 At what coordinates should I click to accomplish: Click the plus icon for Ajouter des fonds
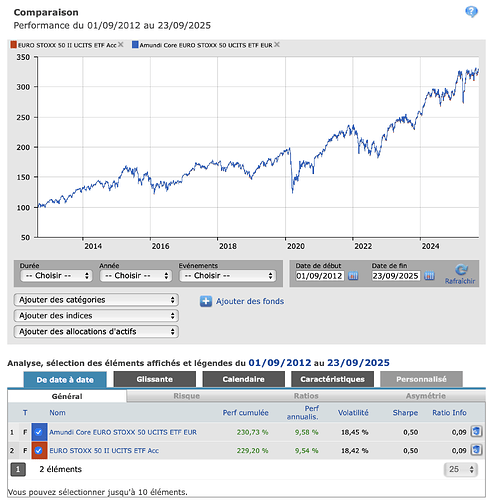[206, 301]
